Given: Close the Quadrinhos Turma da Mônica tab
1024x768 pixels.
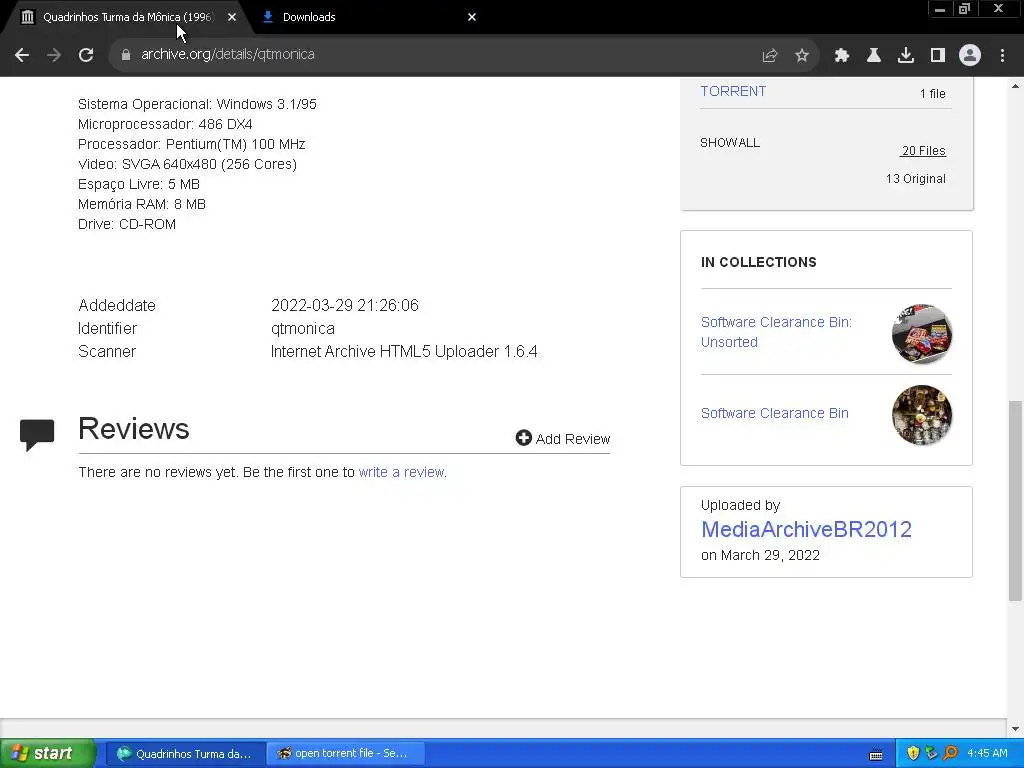Looking at the screenshot, I should coord(232,17).
